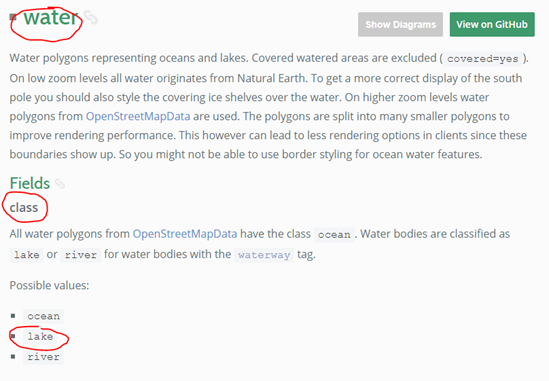Image resolution: width=549 pixels, height=381 pixels.
Task: Select the ocean value in possible values list
Action: [x=43, y=316]
